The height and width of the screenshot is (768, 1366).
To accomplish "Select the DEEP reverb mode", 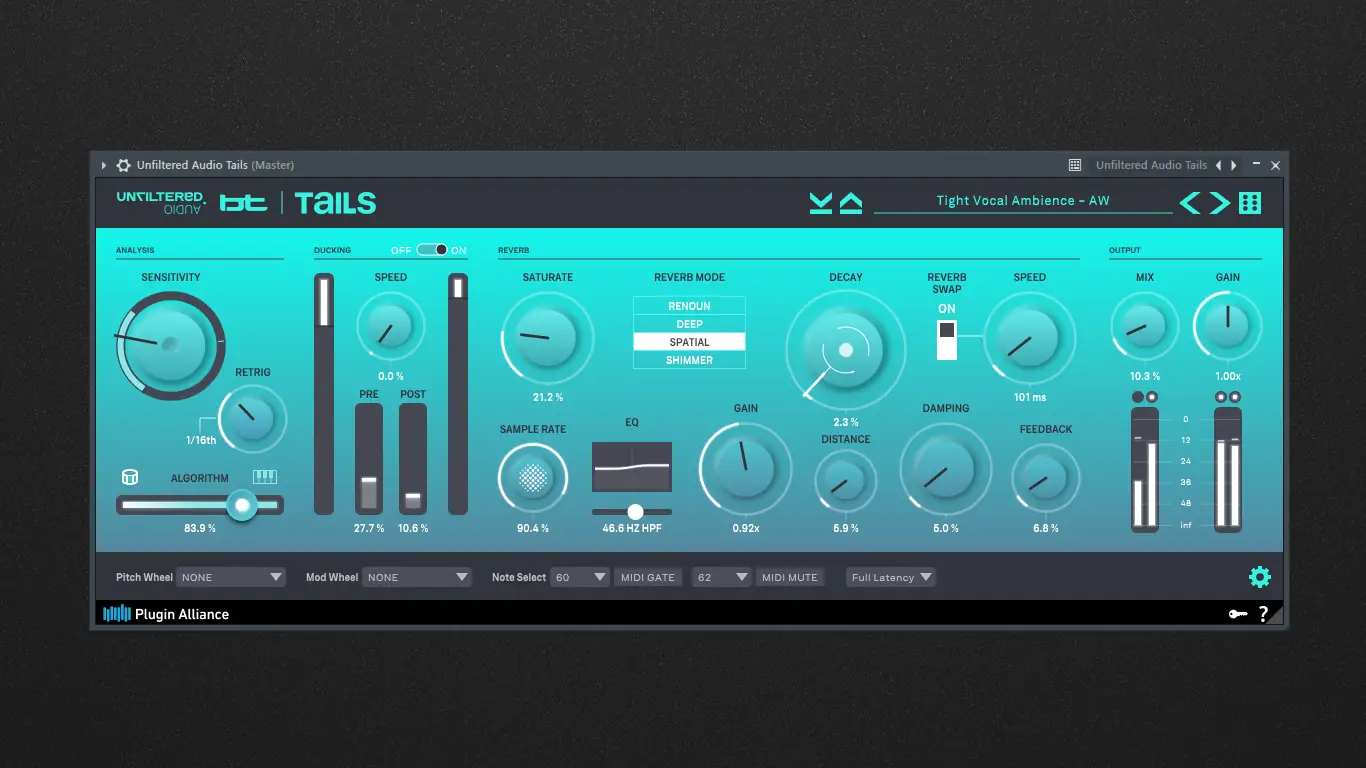I will [689, 324].
